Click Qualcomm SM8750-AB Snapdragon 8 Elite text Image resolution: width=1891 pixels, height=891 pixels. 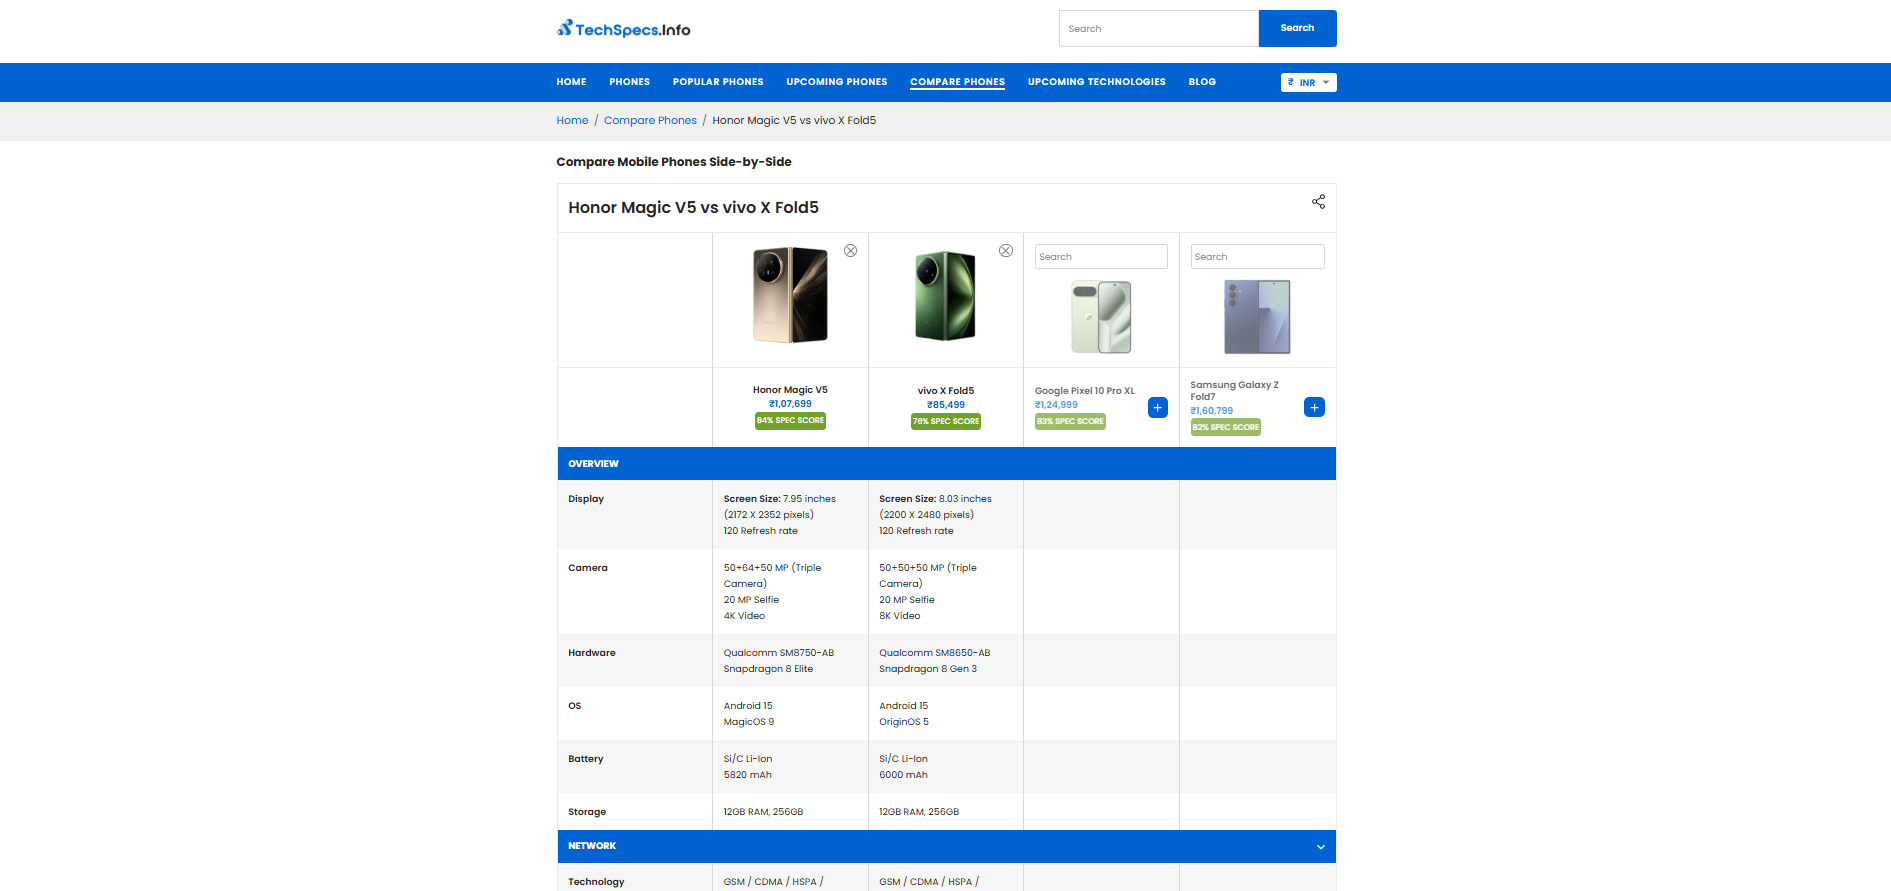click(779, 661)
